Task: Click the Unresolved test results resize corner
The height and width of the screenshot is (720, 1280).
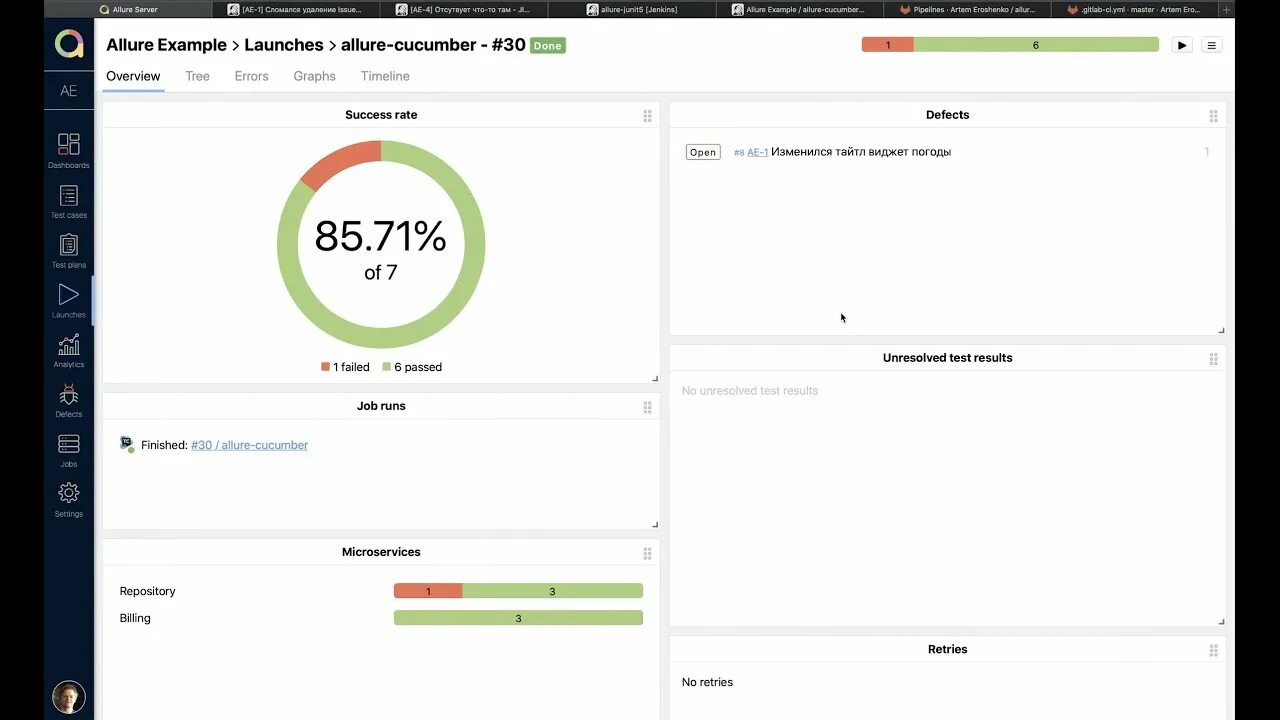Action: tap(1221, 621)
